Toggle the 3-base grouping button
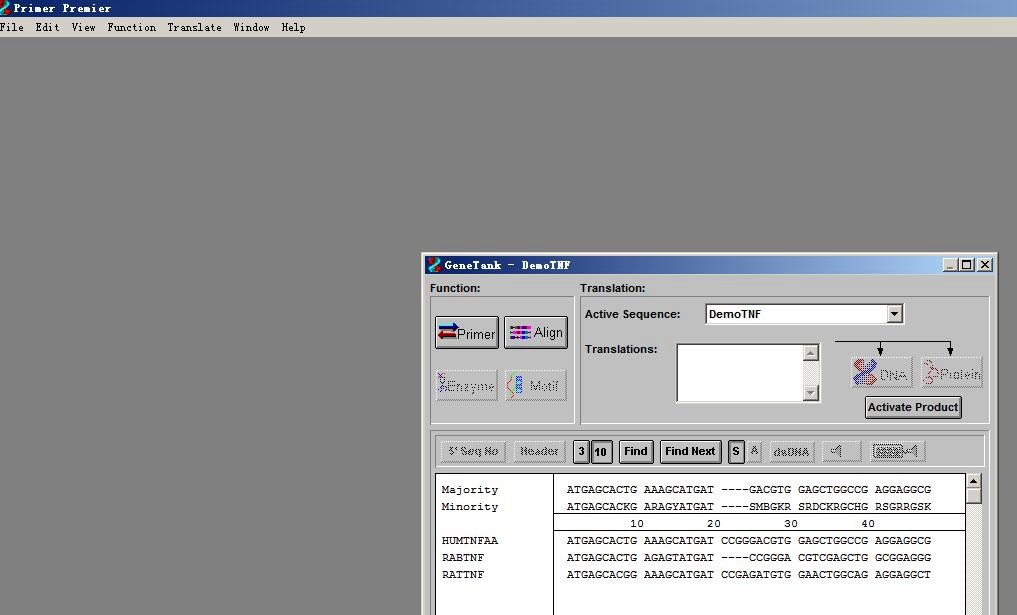Viewport: 1017px width, 615px height. 581,452
